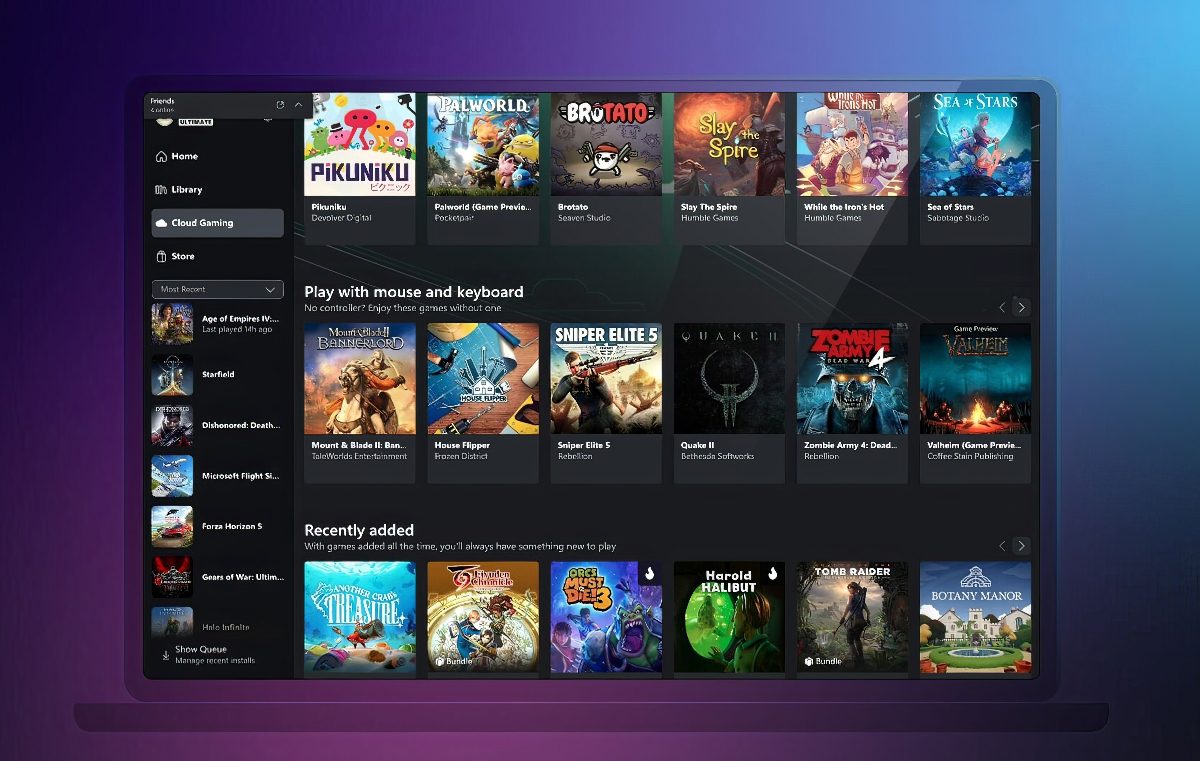This screenshot has height=761, width=1200.
Task: Open Age of Empires IV in recents
Action: click(217, 323)
